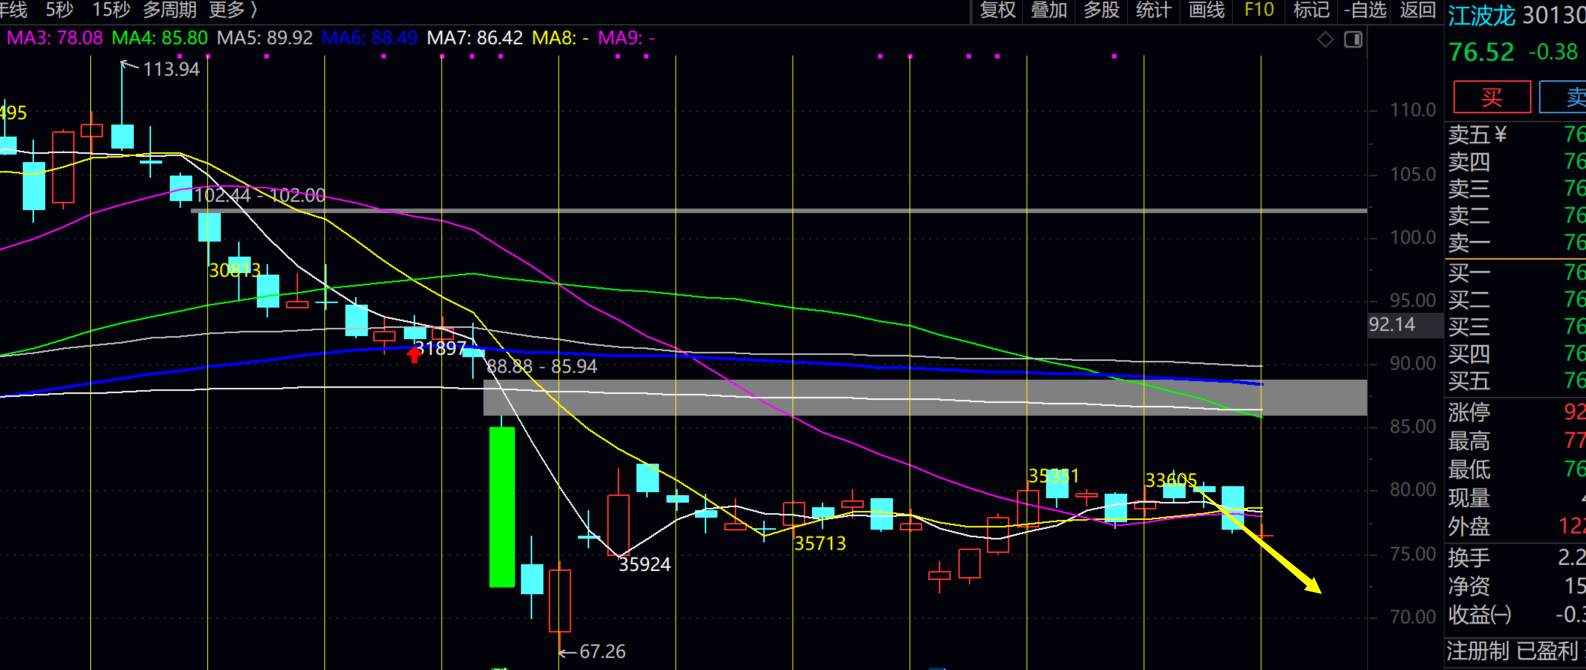Toggle the side panel layout icon

1353,39
